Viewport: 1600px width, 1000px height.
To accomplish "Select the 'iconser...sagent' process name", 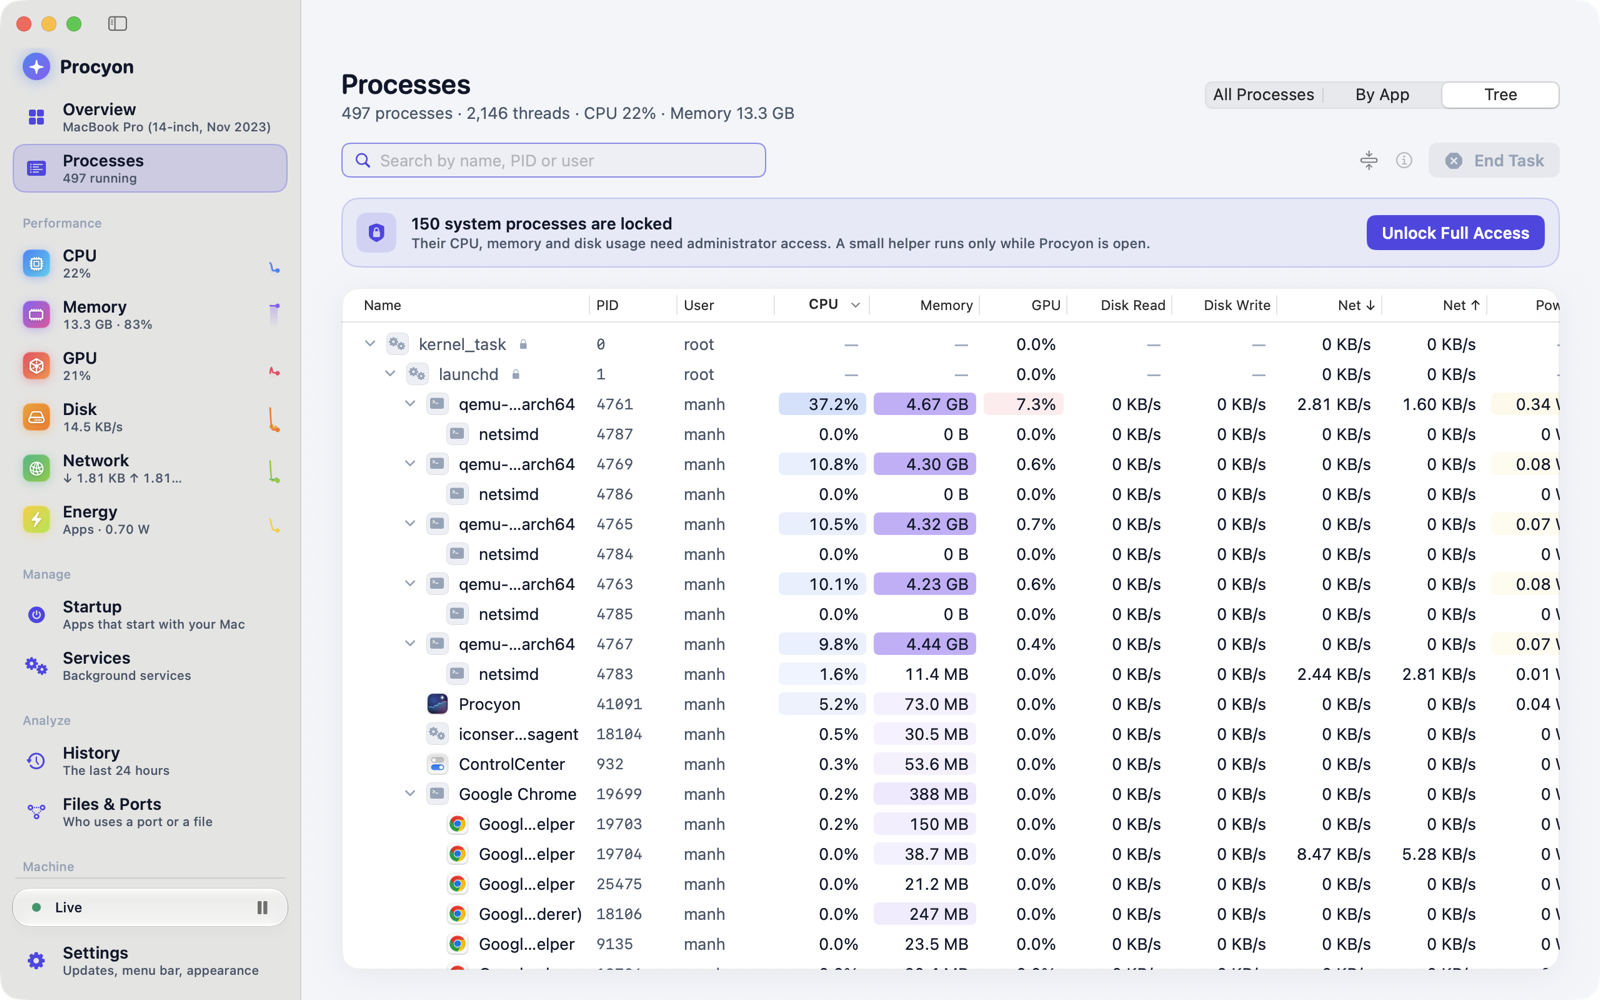I will 518,734.
